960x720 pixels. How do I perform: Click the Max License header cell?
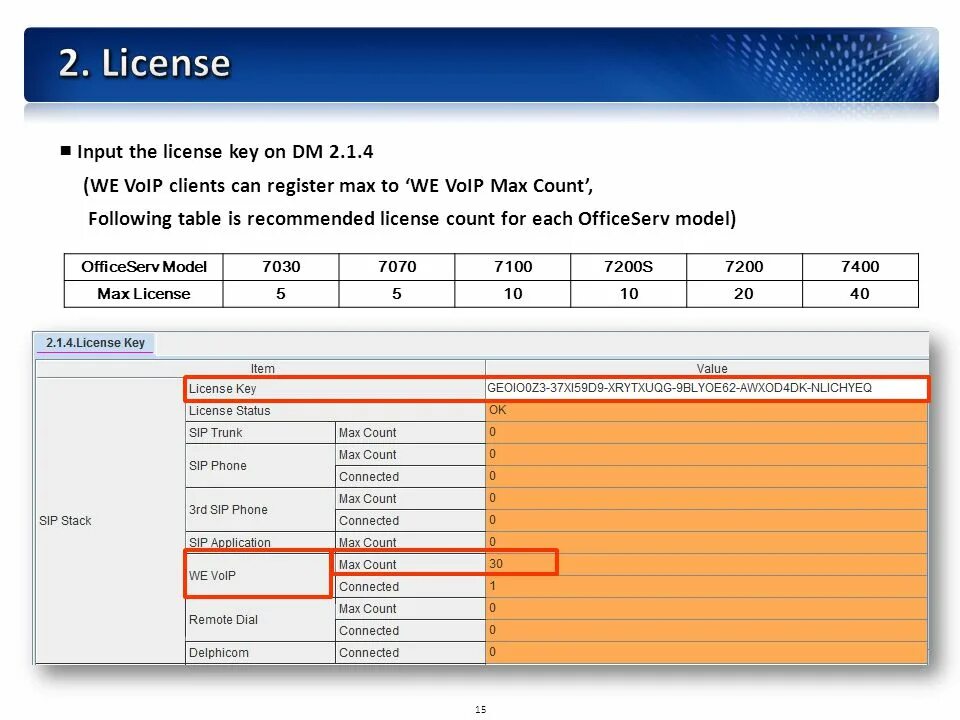tap(144, 294)
